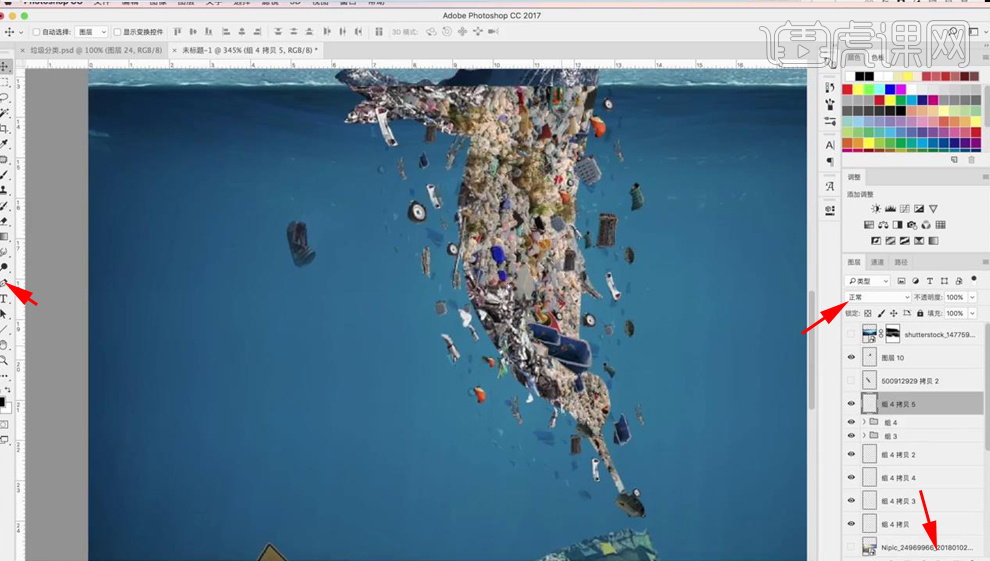Add an Invert adjustment
Image resolution: width=990 pixels, height=561 pixels.
click(876, 240)
